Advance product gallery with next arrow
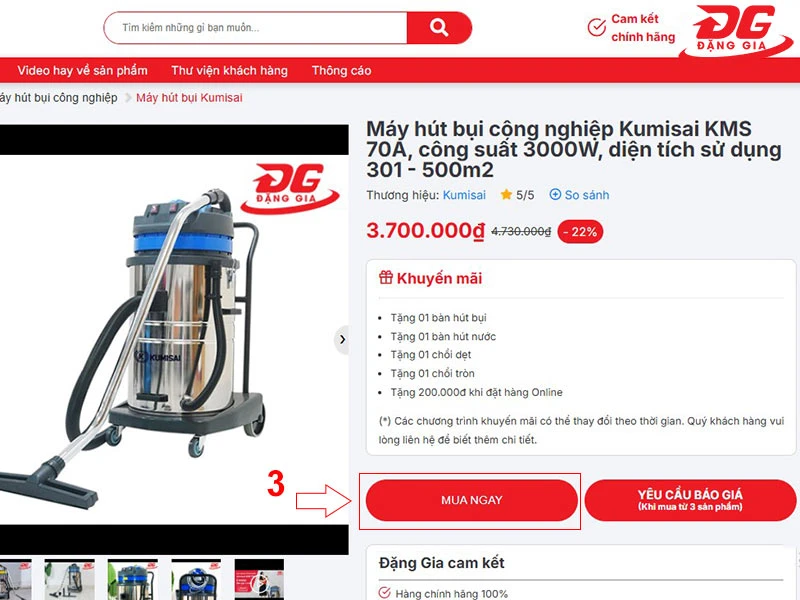This screenshot has height=600, width=800. [342, 339]
